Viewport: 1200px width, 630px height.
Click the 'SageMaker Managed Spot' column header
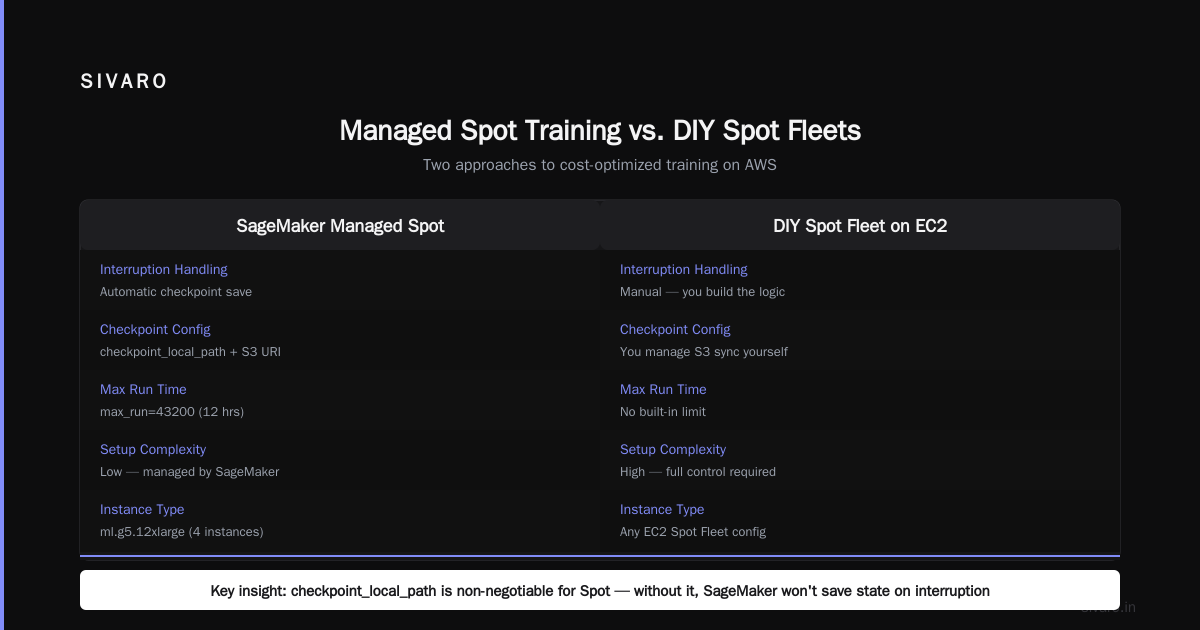point(340,226)
